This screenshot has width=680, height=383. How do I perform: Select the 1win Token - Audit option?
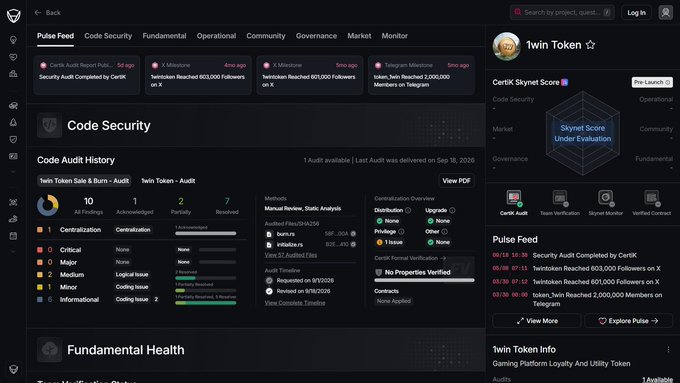[168, 181]
